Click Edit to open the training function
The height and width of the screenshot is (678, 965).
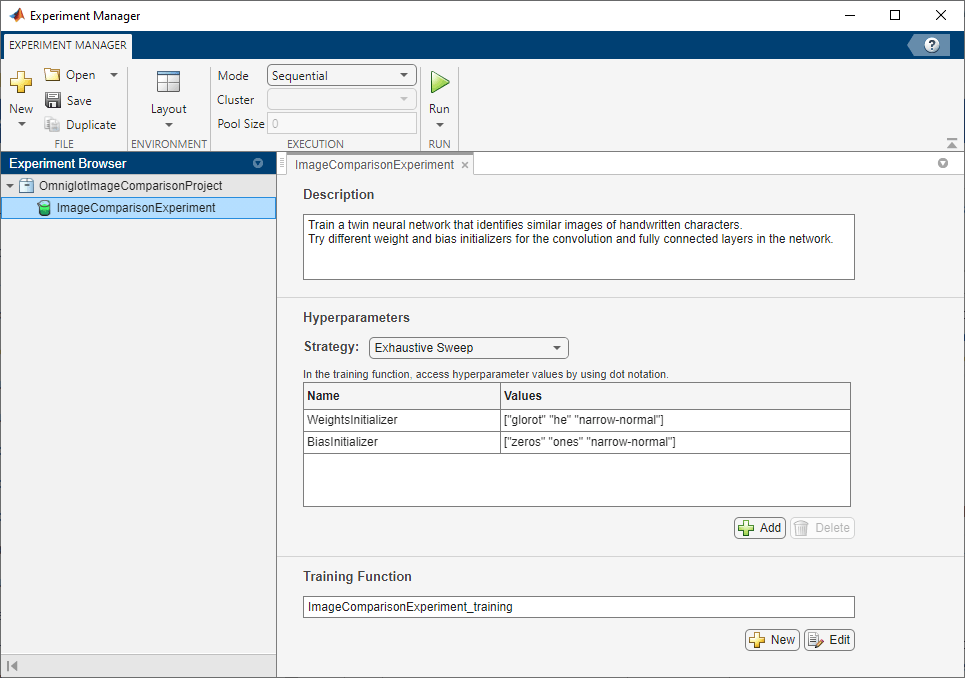829,640
